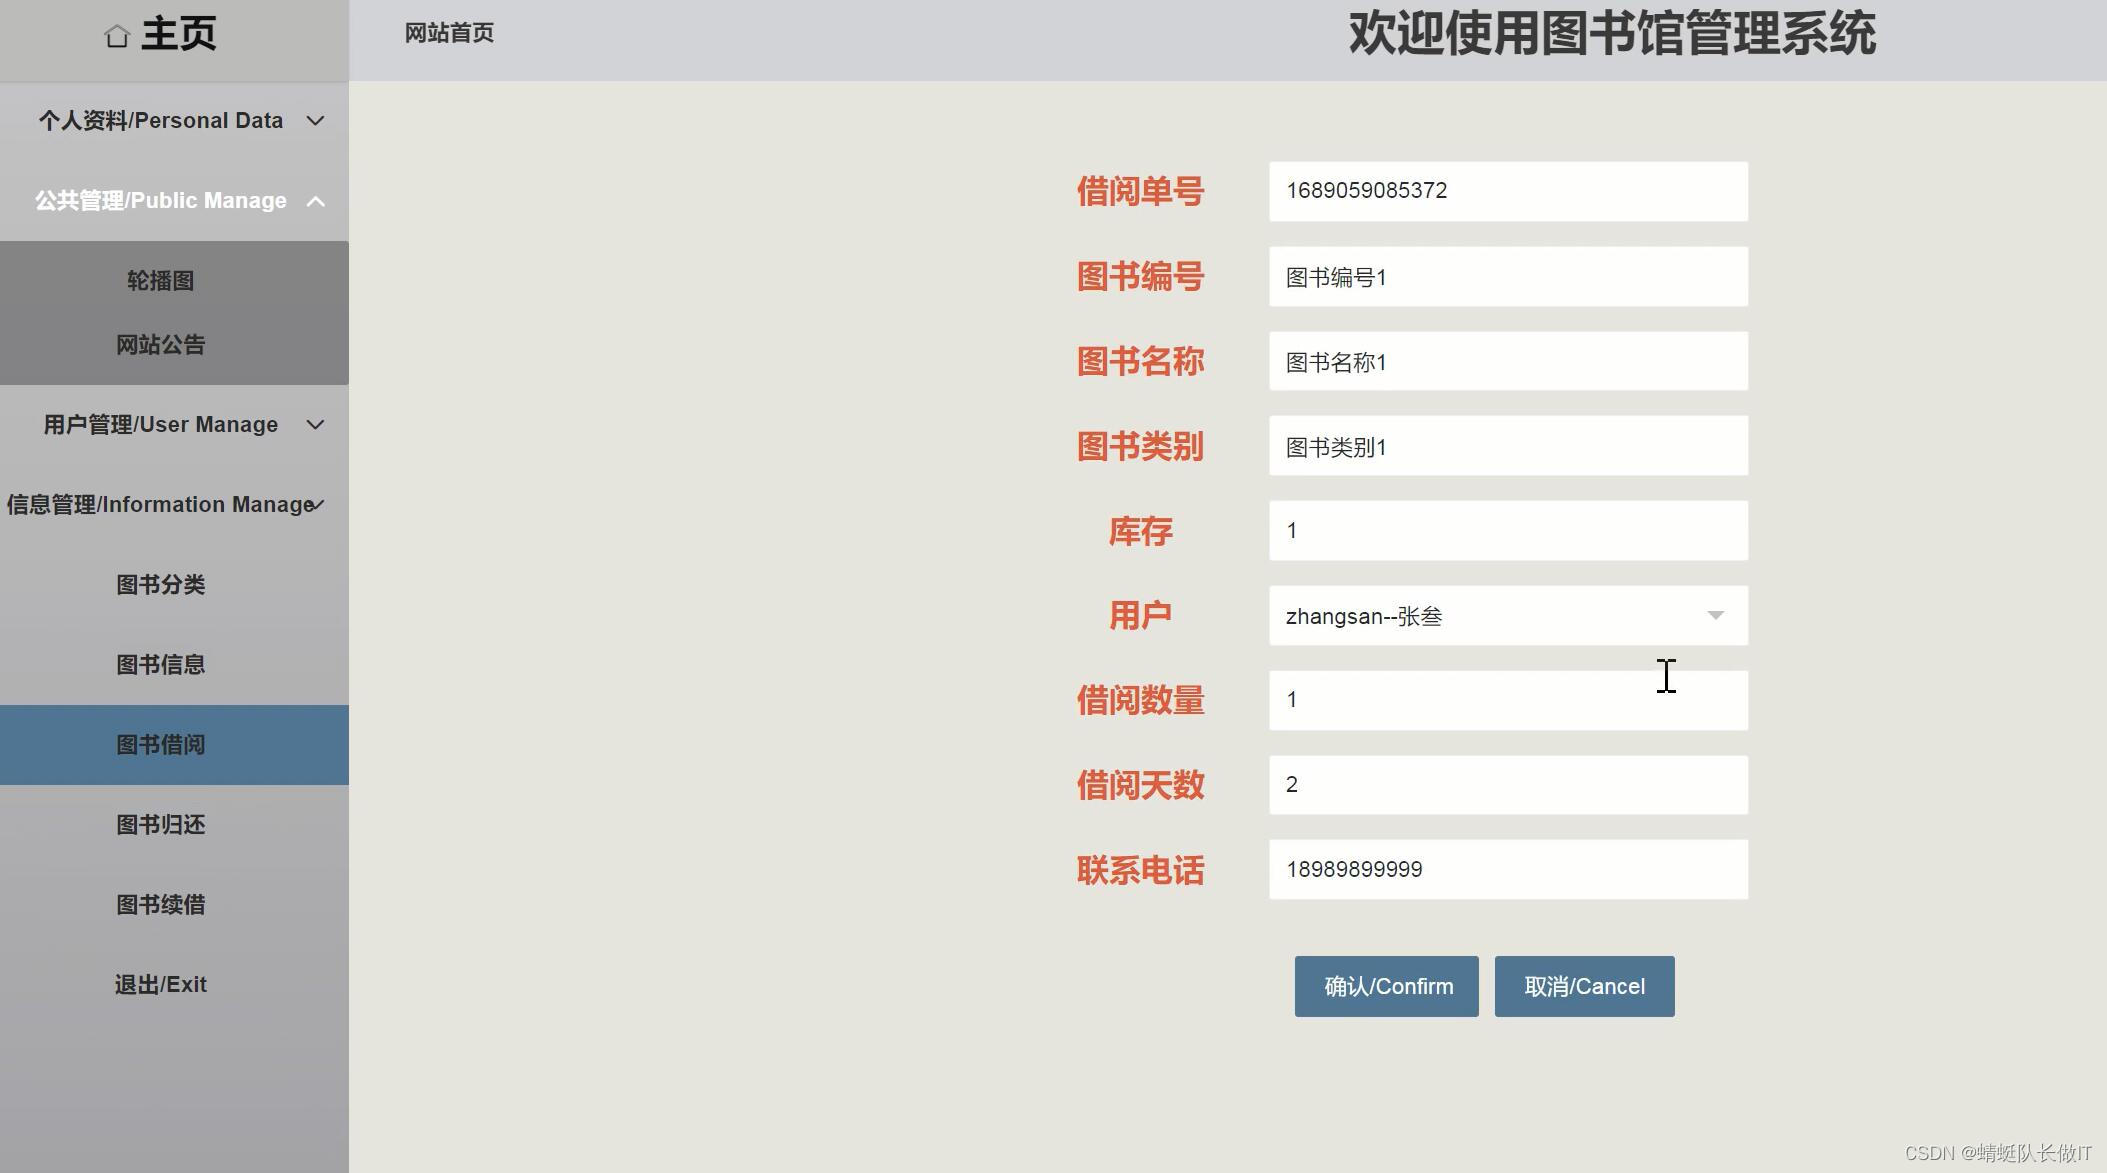Expand the 个人资料/Personal Data chevron

point(315,121)
